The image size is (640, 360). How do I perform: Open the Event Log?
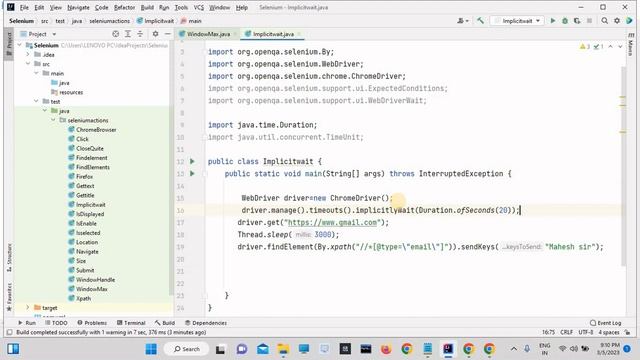(x=605, y=322)
